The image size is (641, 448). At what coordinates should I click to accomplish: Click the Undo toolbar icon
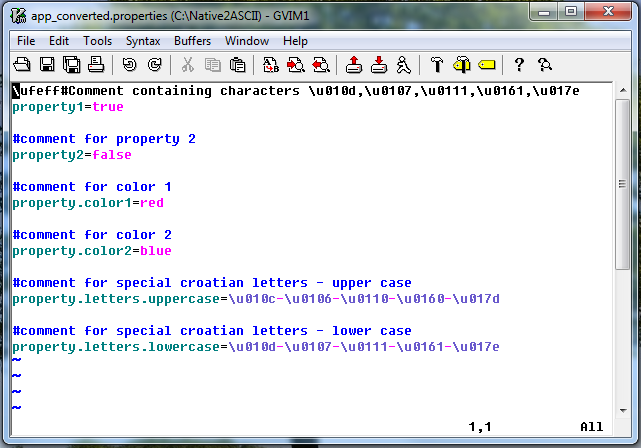pos(130,65)
